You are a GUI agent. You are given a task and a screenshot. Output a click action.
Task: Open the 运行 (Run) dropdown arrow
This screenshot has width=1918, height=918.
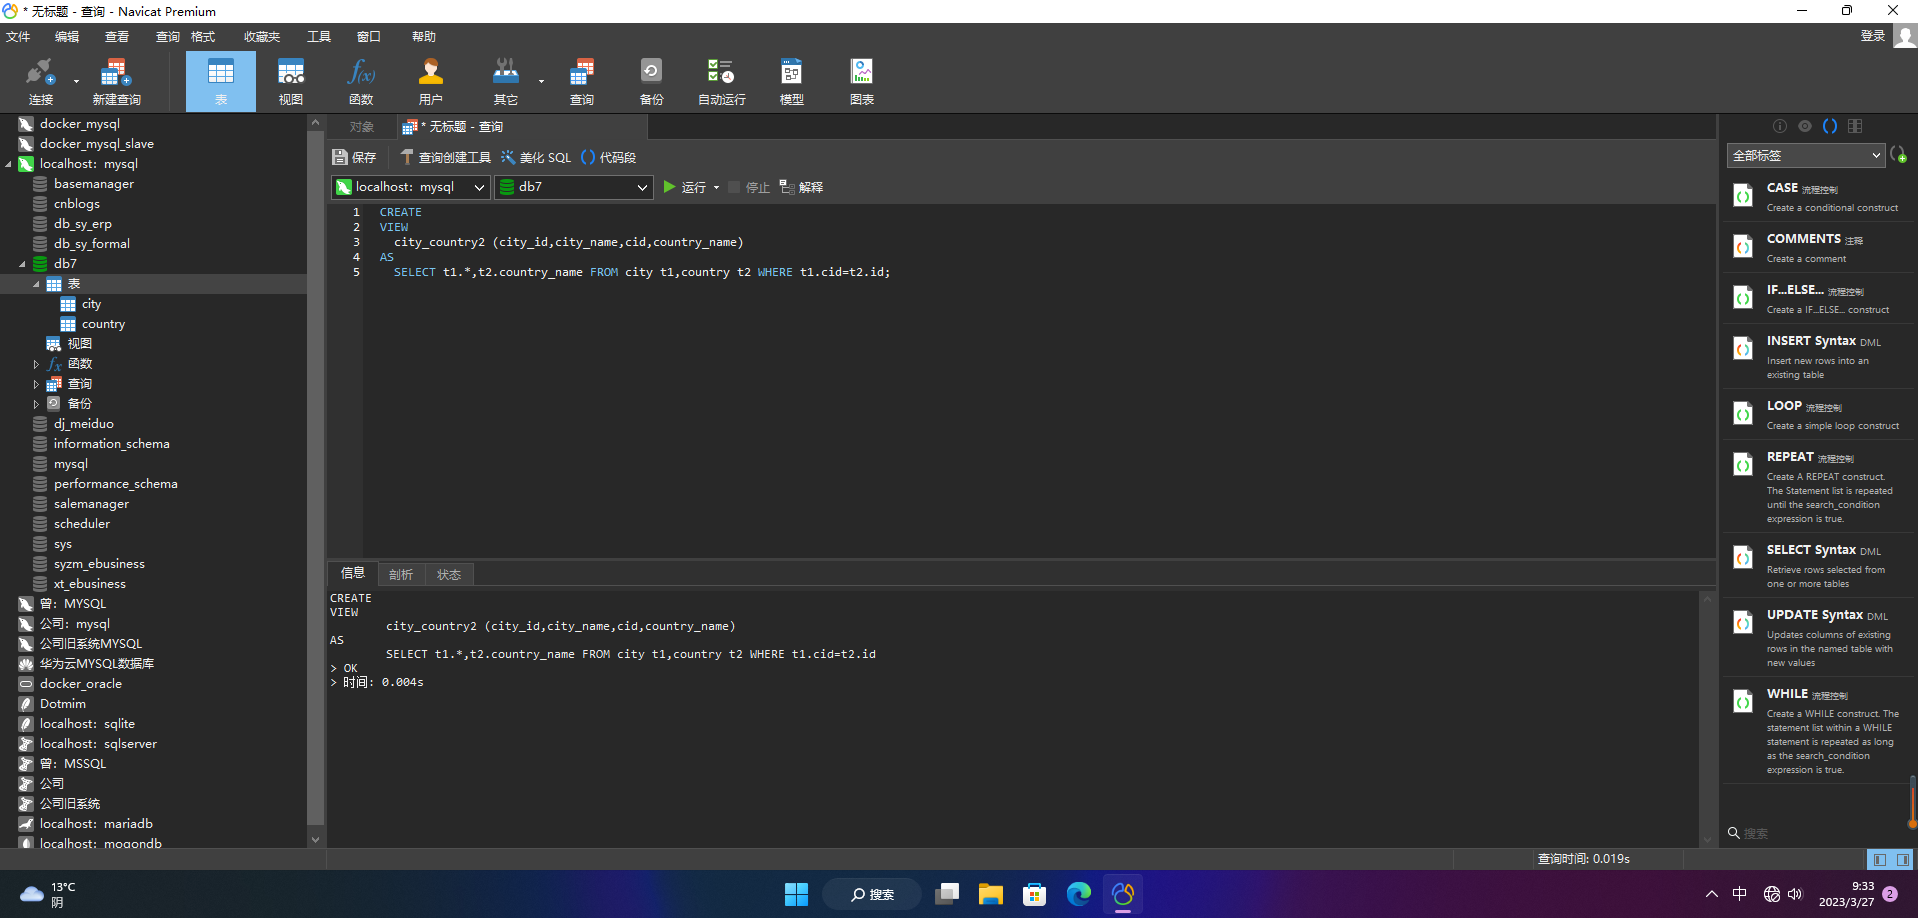point(716,188)
